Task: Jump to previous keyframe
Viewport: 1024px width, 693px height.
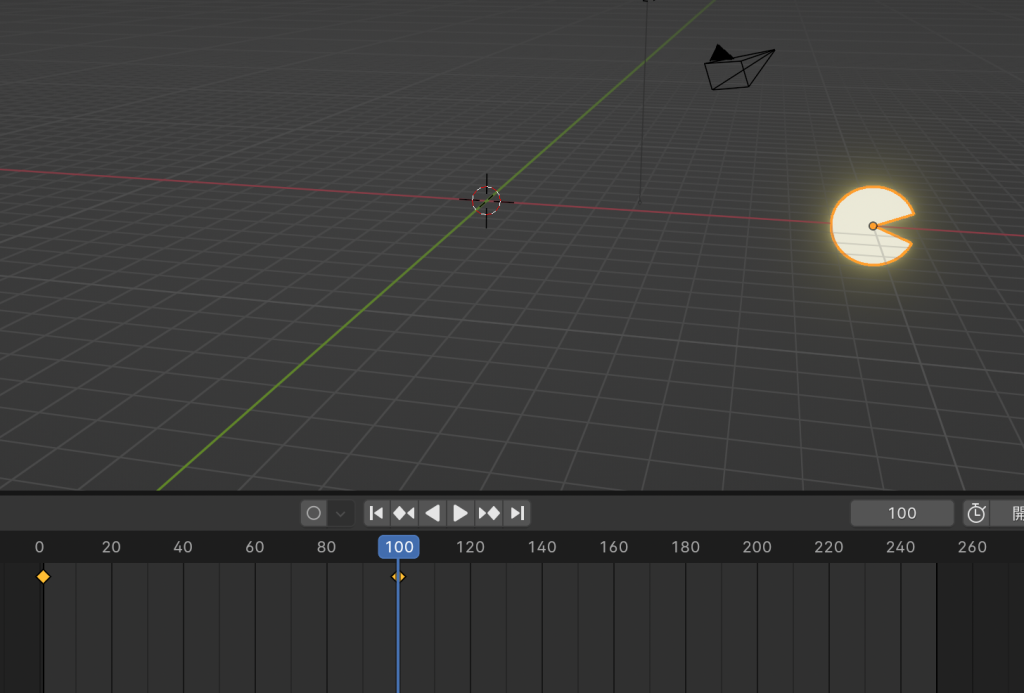Action: click(x=404, y=513)
